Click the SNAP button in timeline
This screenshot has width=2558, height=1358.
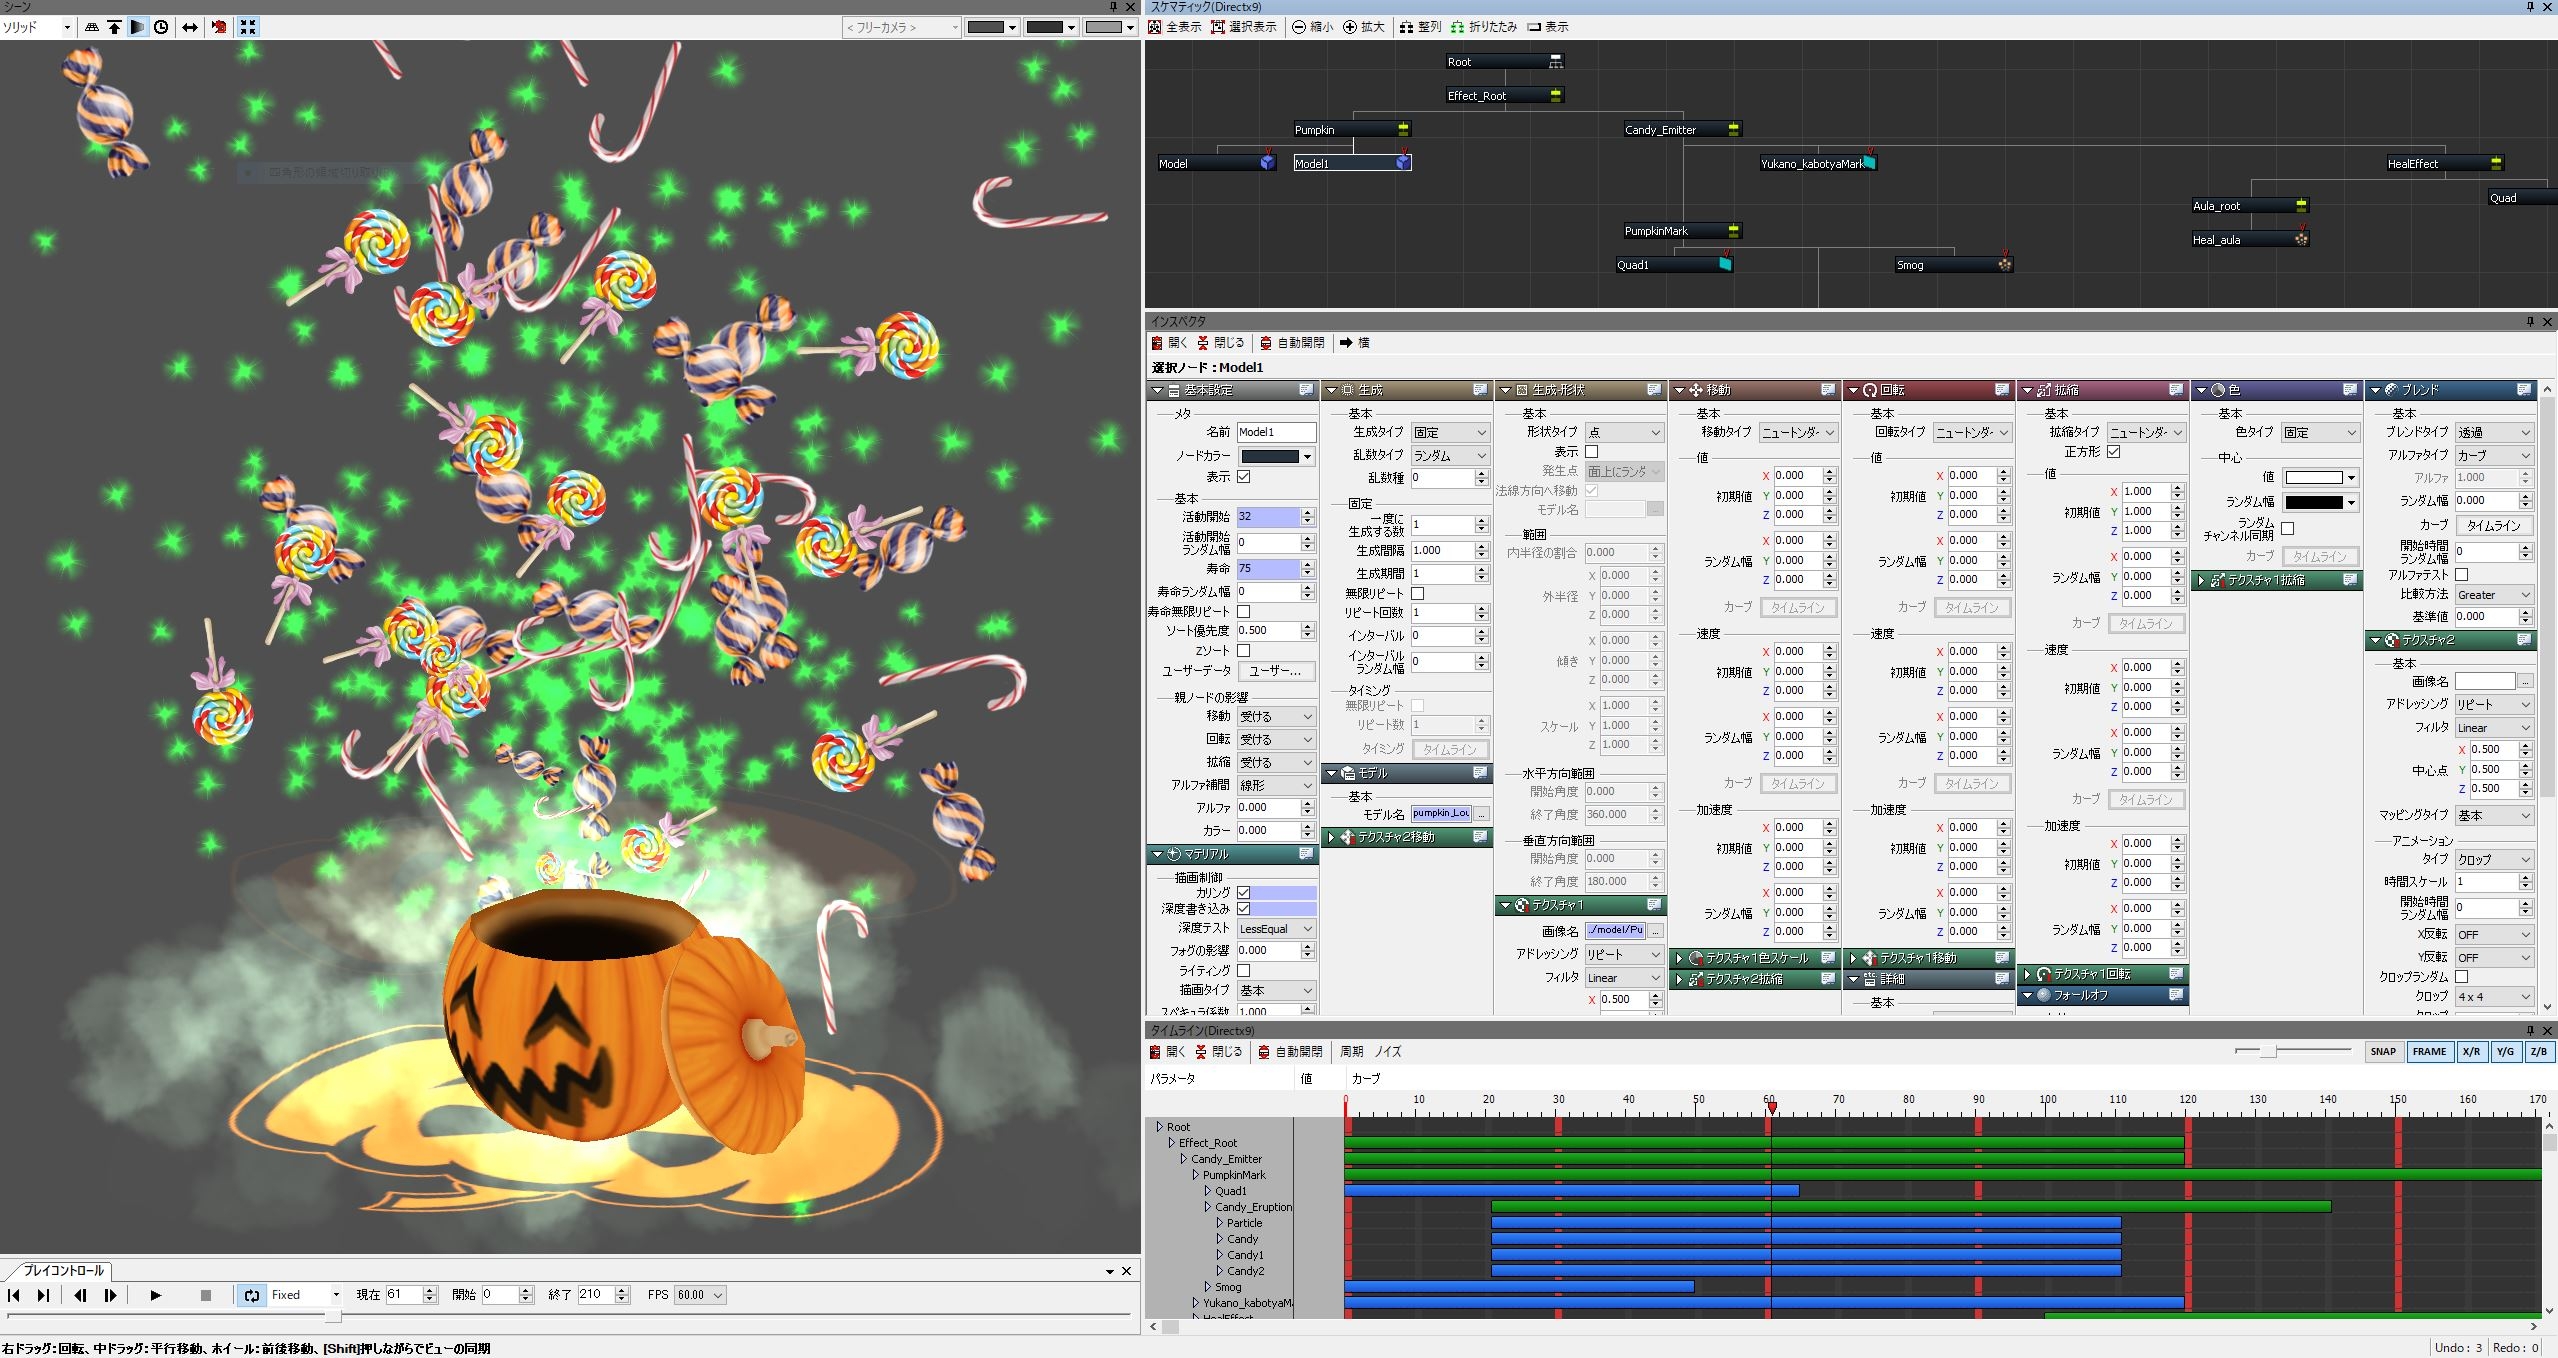pyautogui.click(x=2383, y=1051)
